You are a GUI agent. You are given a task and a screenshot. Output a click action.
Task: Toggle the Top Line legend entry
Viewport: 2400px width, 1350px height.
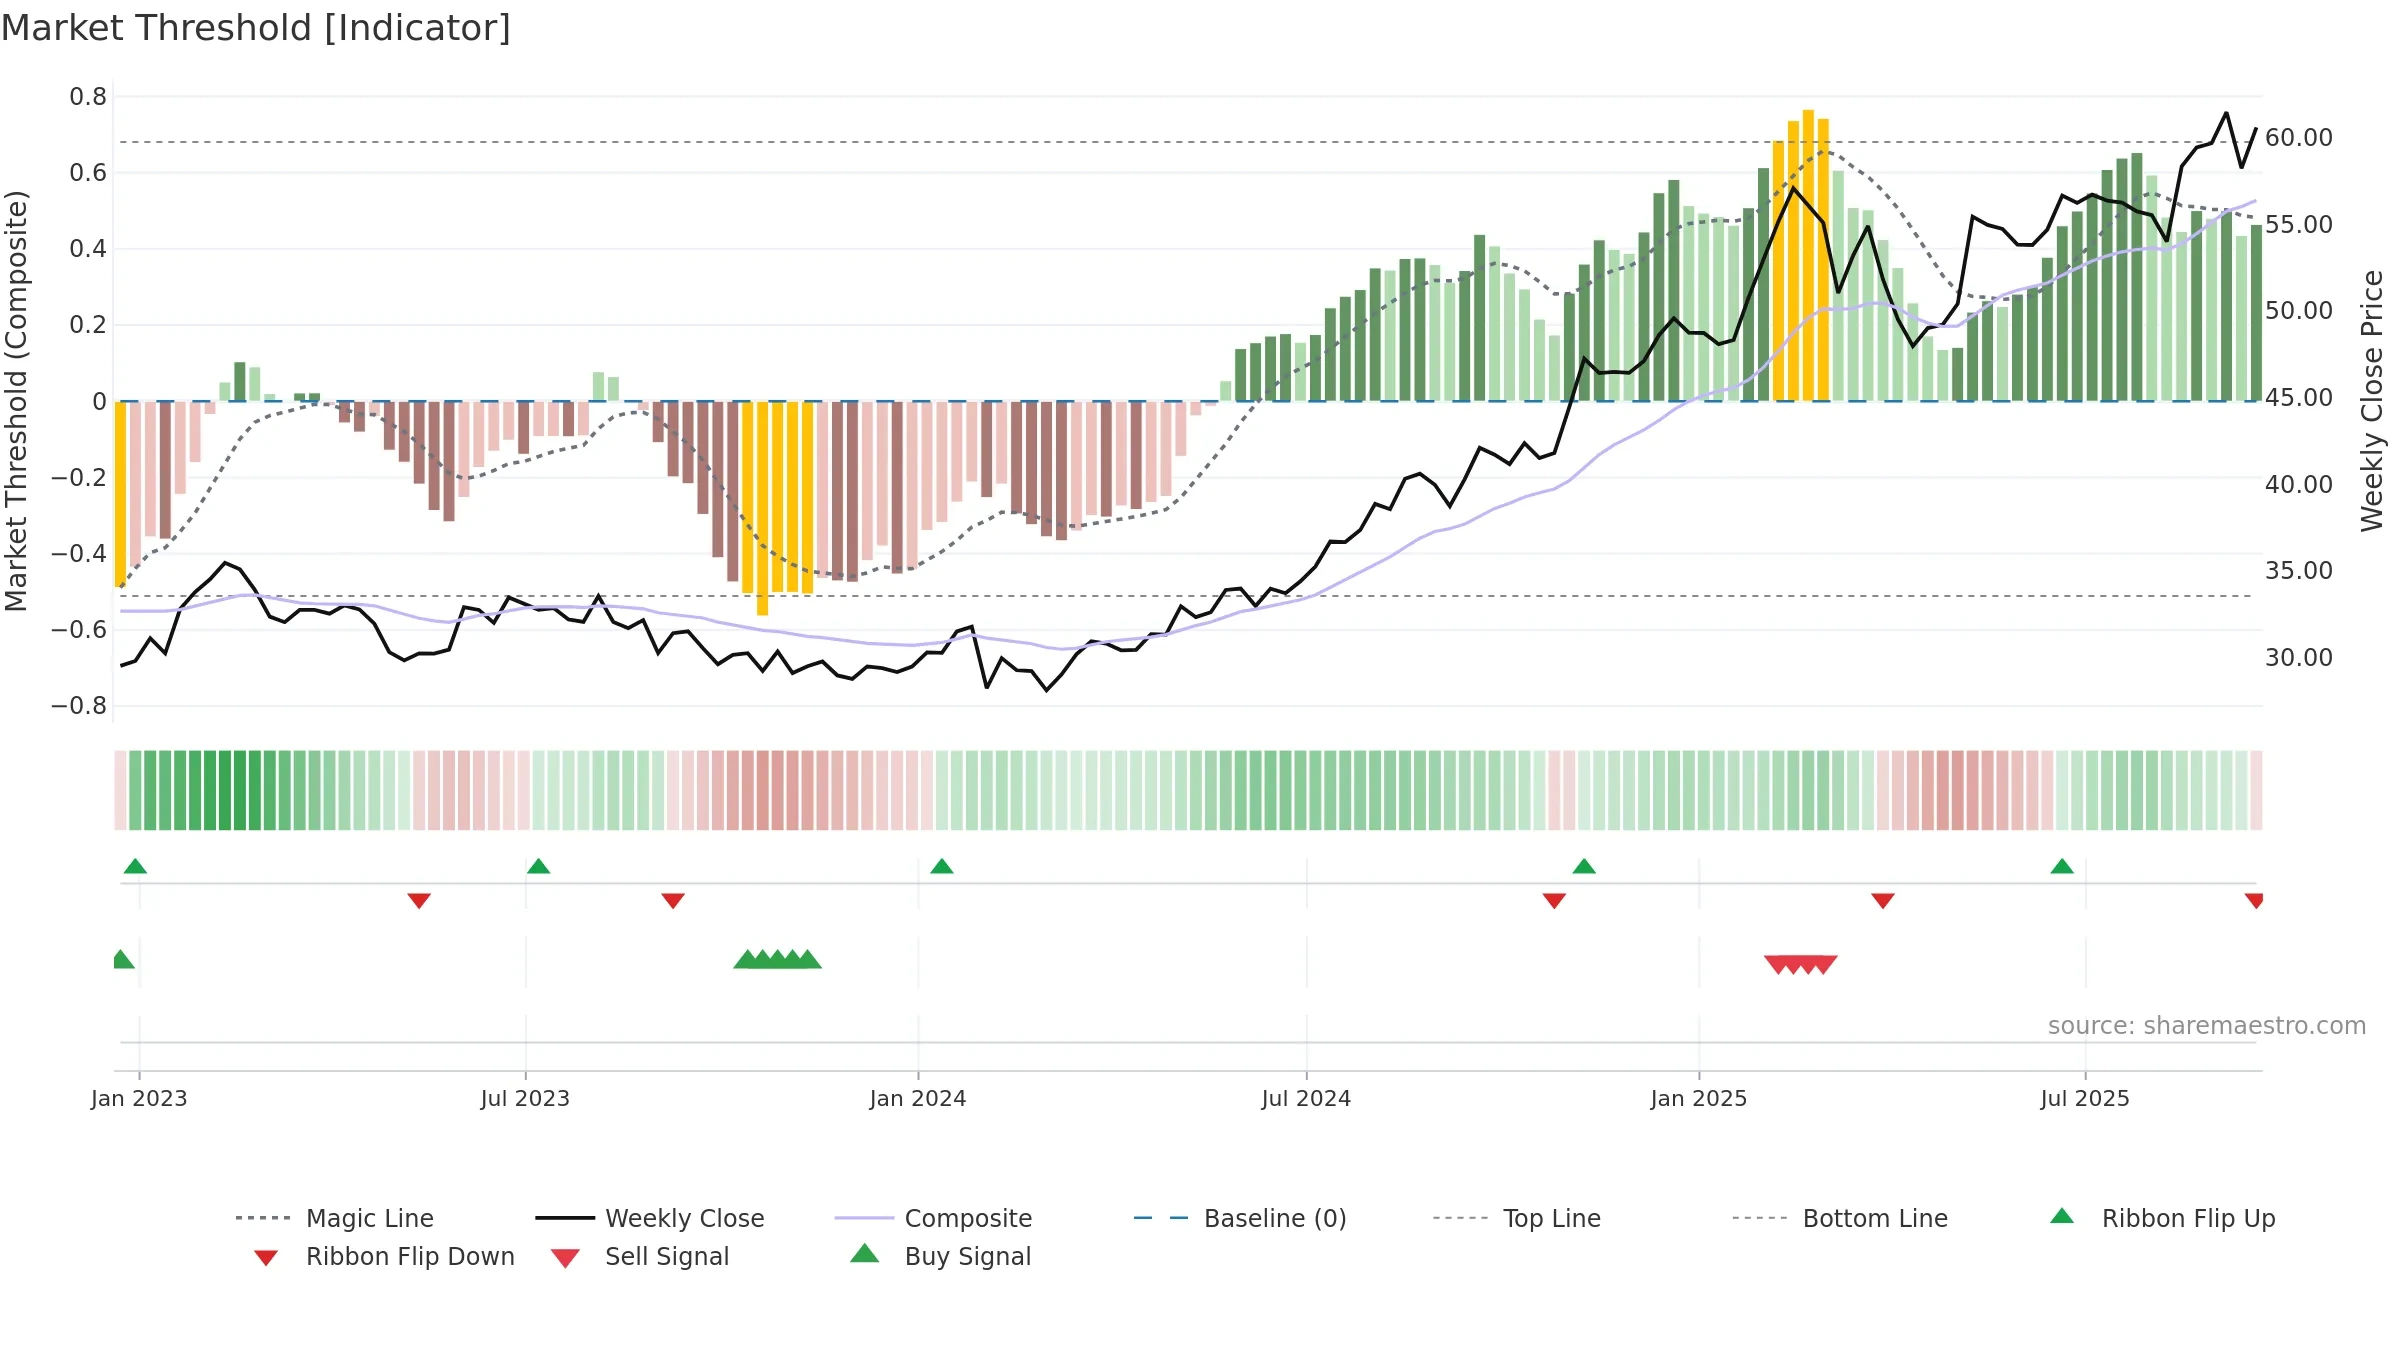[1516, 1218]
